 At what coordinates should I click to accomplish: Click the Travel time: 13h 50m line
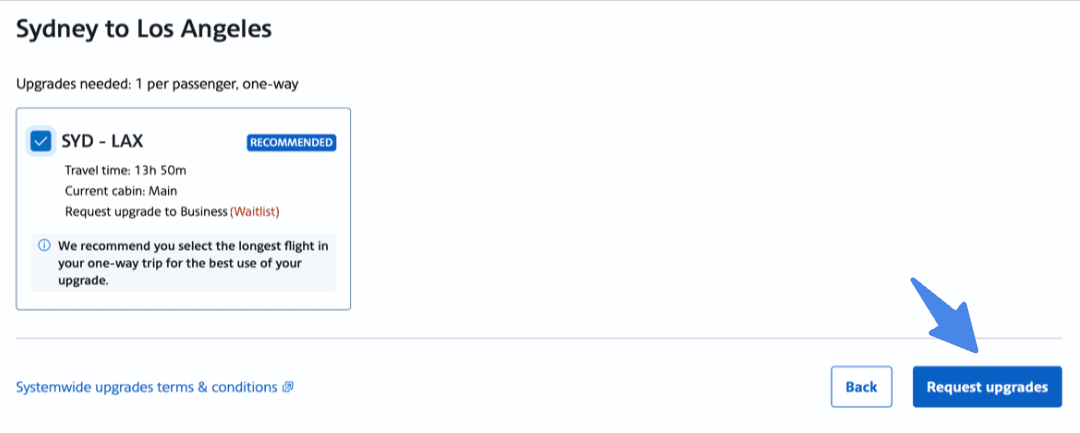point(121,171)
